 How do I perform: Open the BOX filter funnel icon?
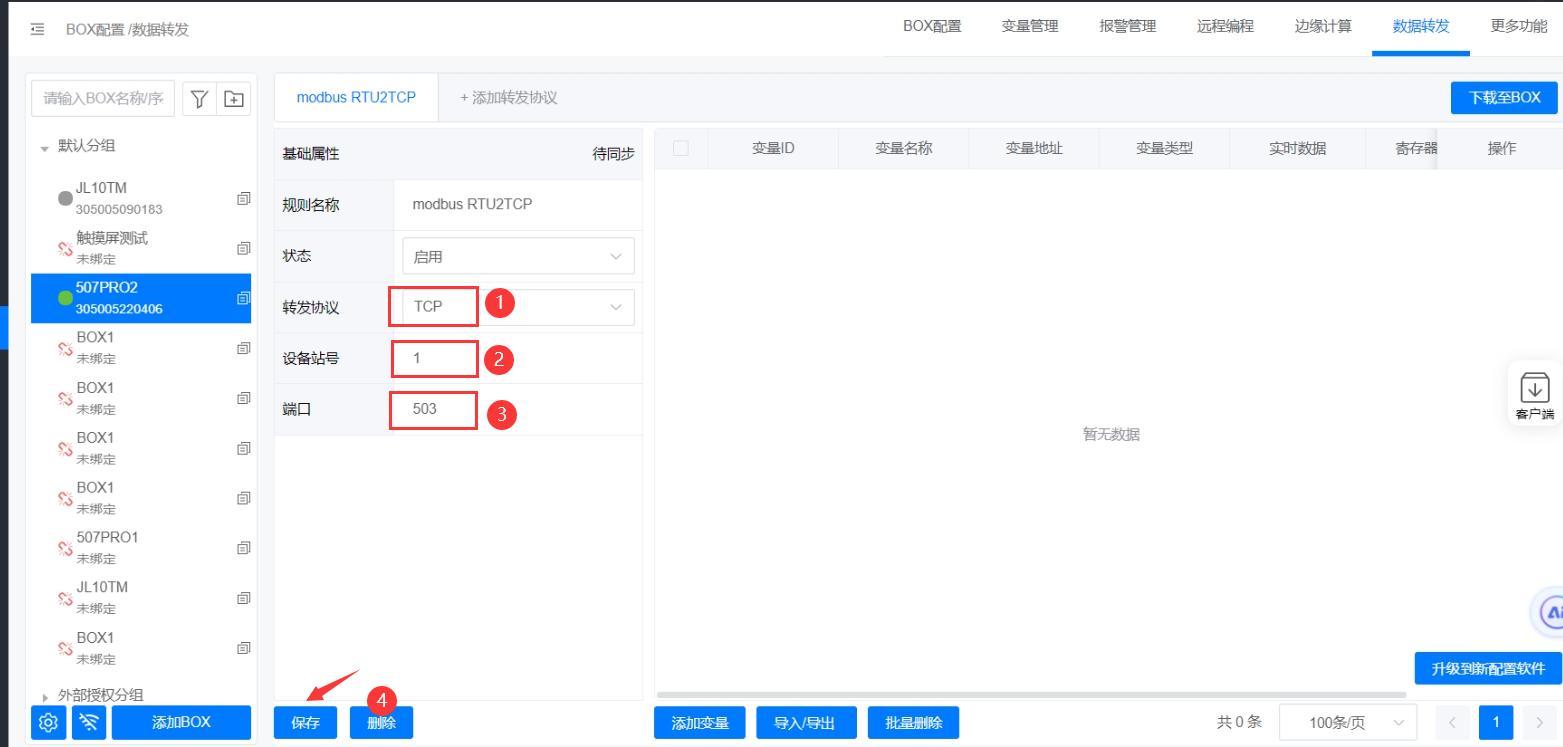pyautogui.click(x=200, y=98)
